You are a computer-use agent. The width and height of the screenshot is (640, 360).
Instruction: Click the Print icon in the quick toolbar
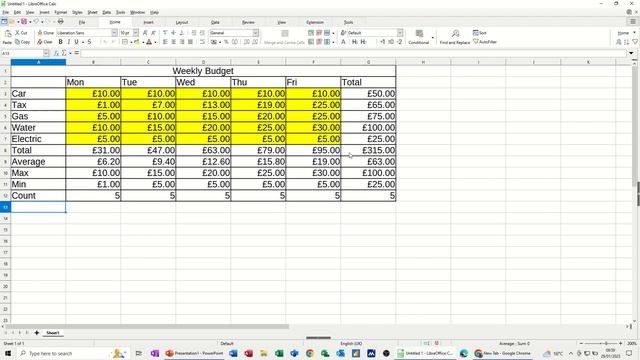pos(60,22)
